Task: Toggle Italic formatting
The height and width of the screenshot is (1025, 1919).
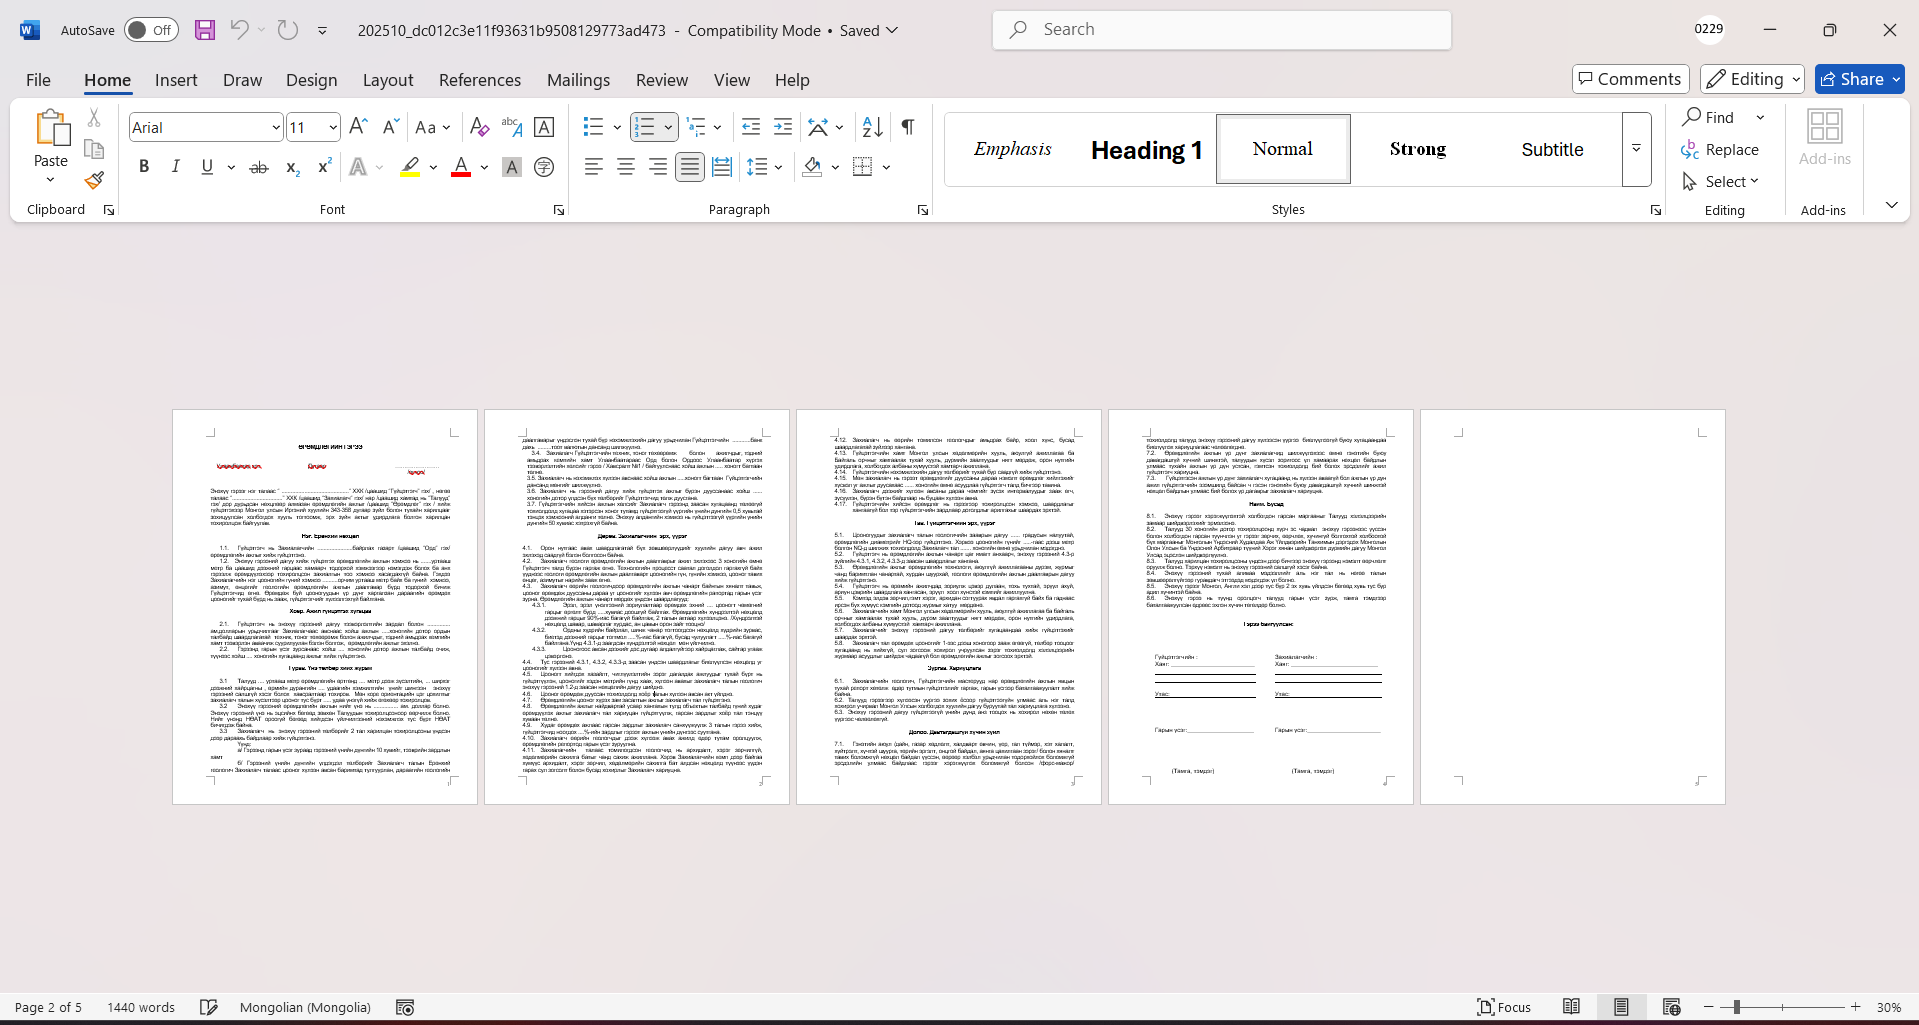Action: click(x=176, y=167)
